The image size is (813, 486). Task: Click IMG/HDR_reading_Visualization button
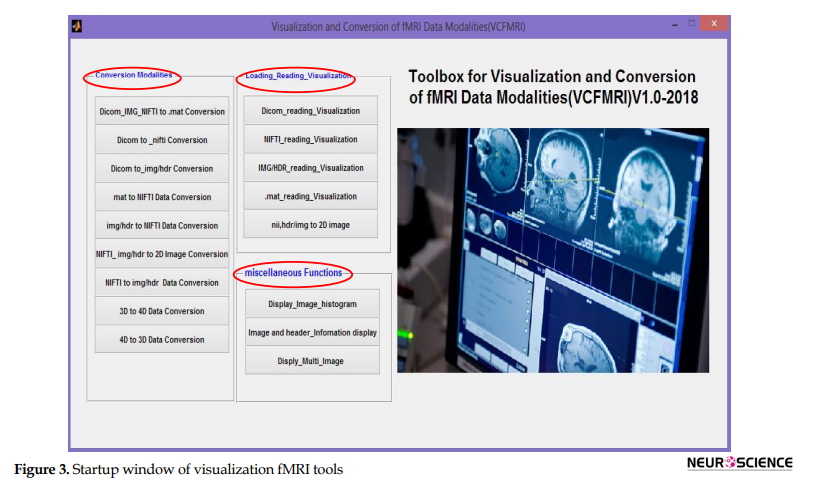click(311, 168)
